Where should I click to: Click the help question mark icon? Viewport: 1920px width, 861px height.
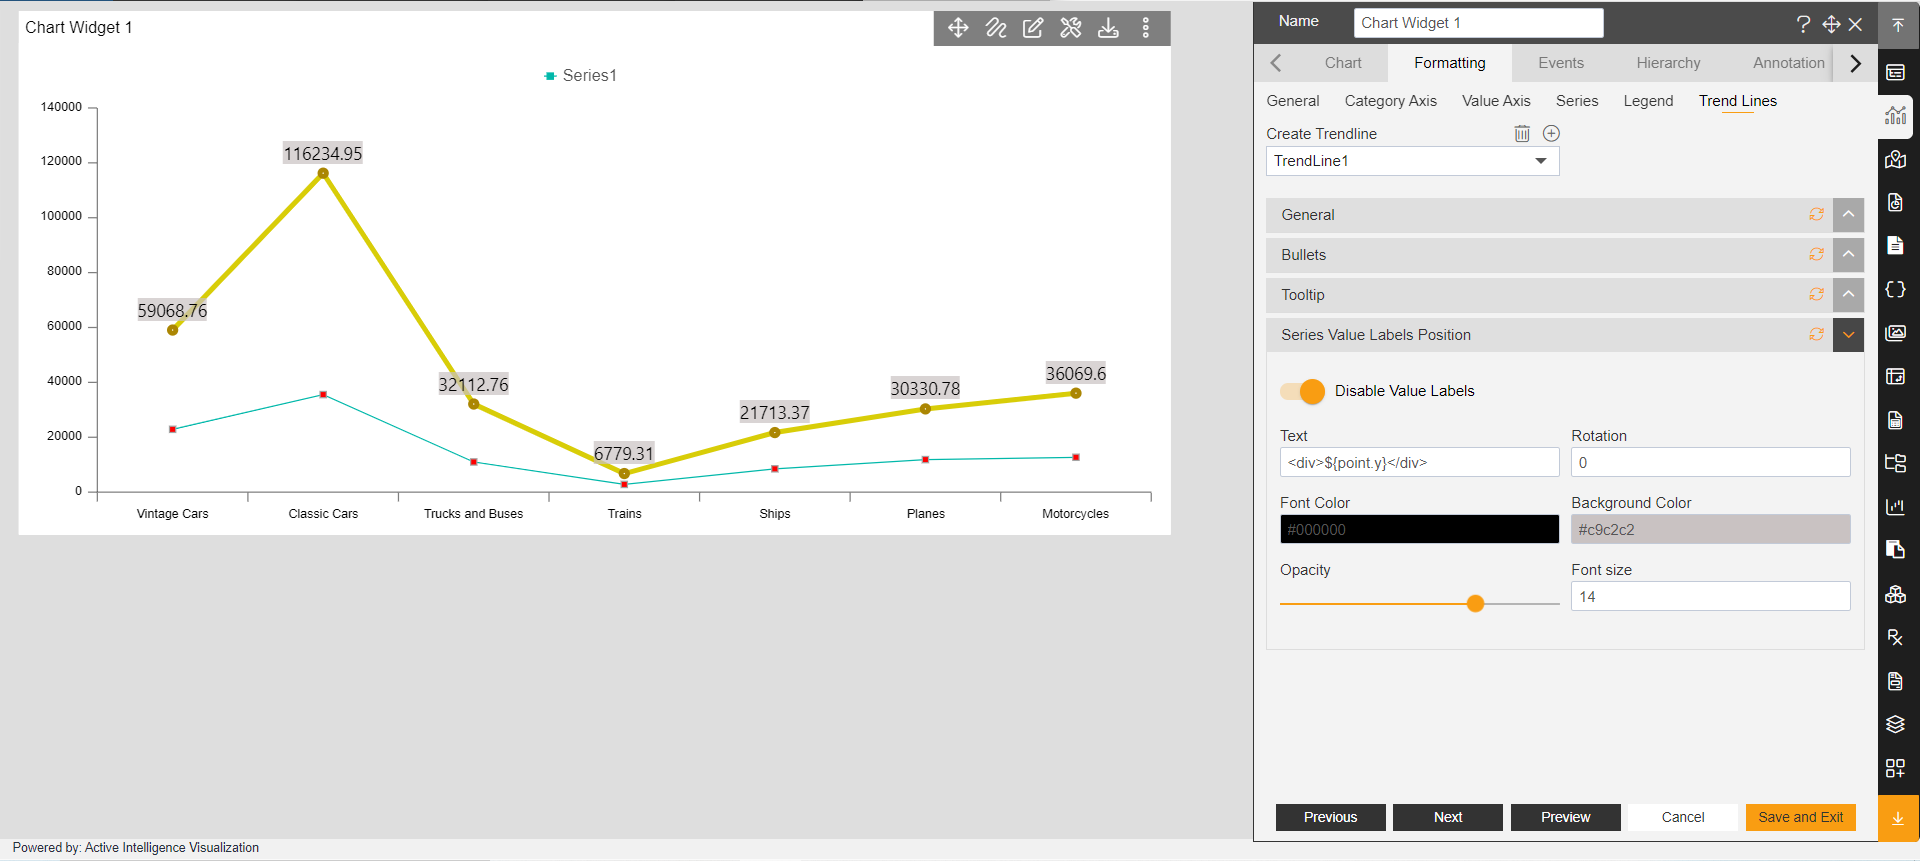coord(1803,24)
